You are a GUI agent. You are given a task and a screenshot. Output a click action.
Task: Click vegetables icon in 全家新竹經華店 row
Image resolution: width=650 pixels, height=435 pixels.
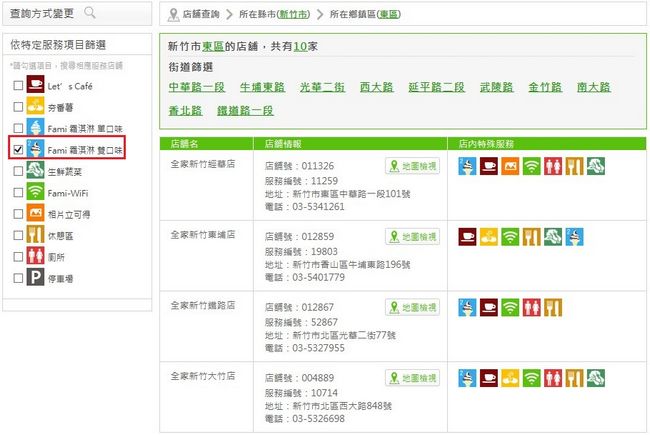596,166
